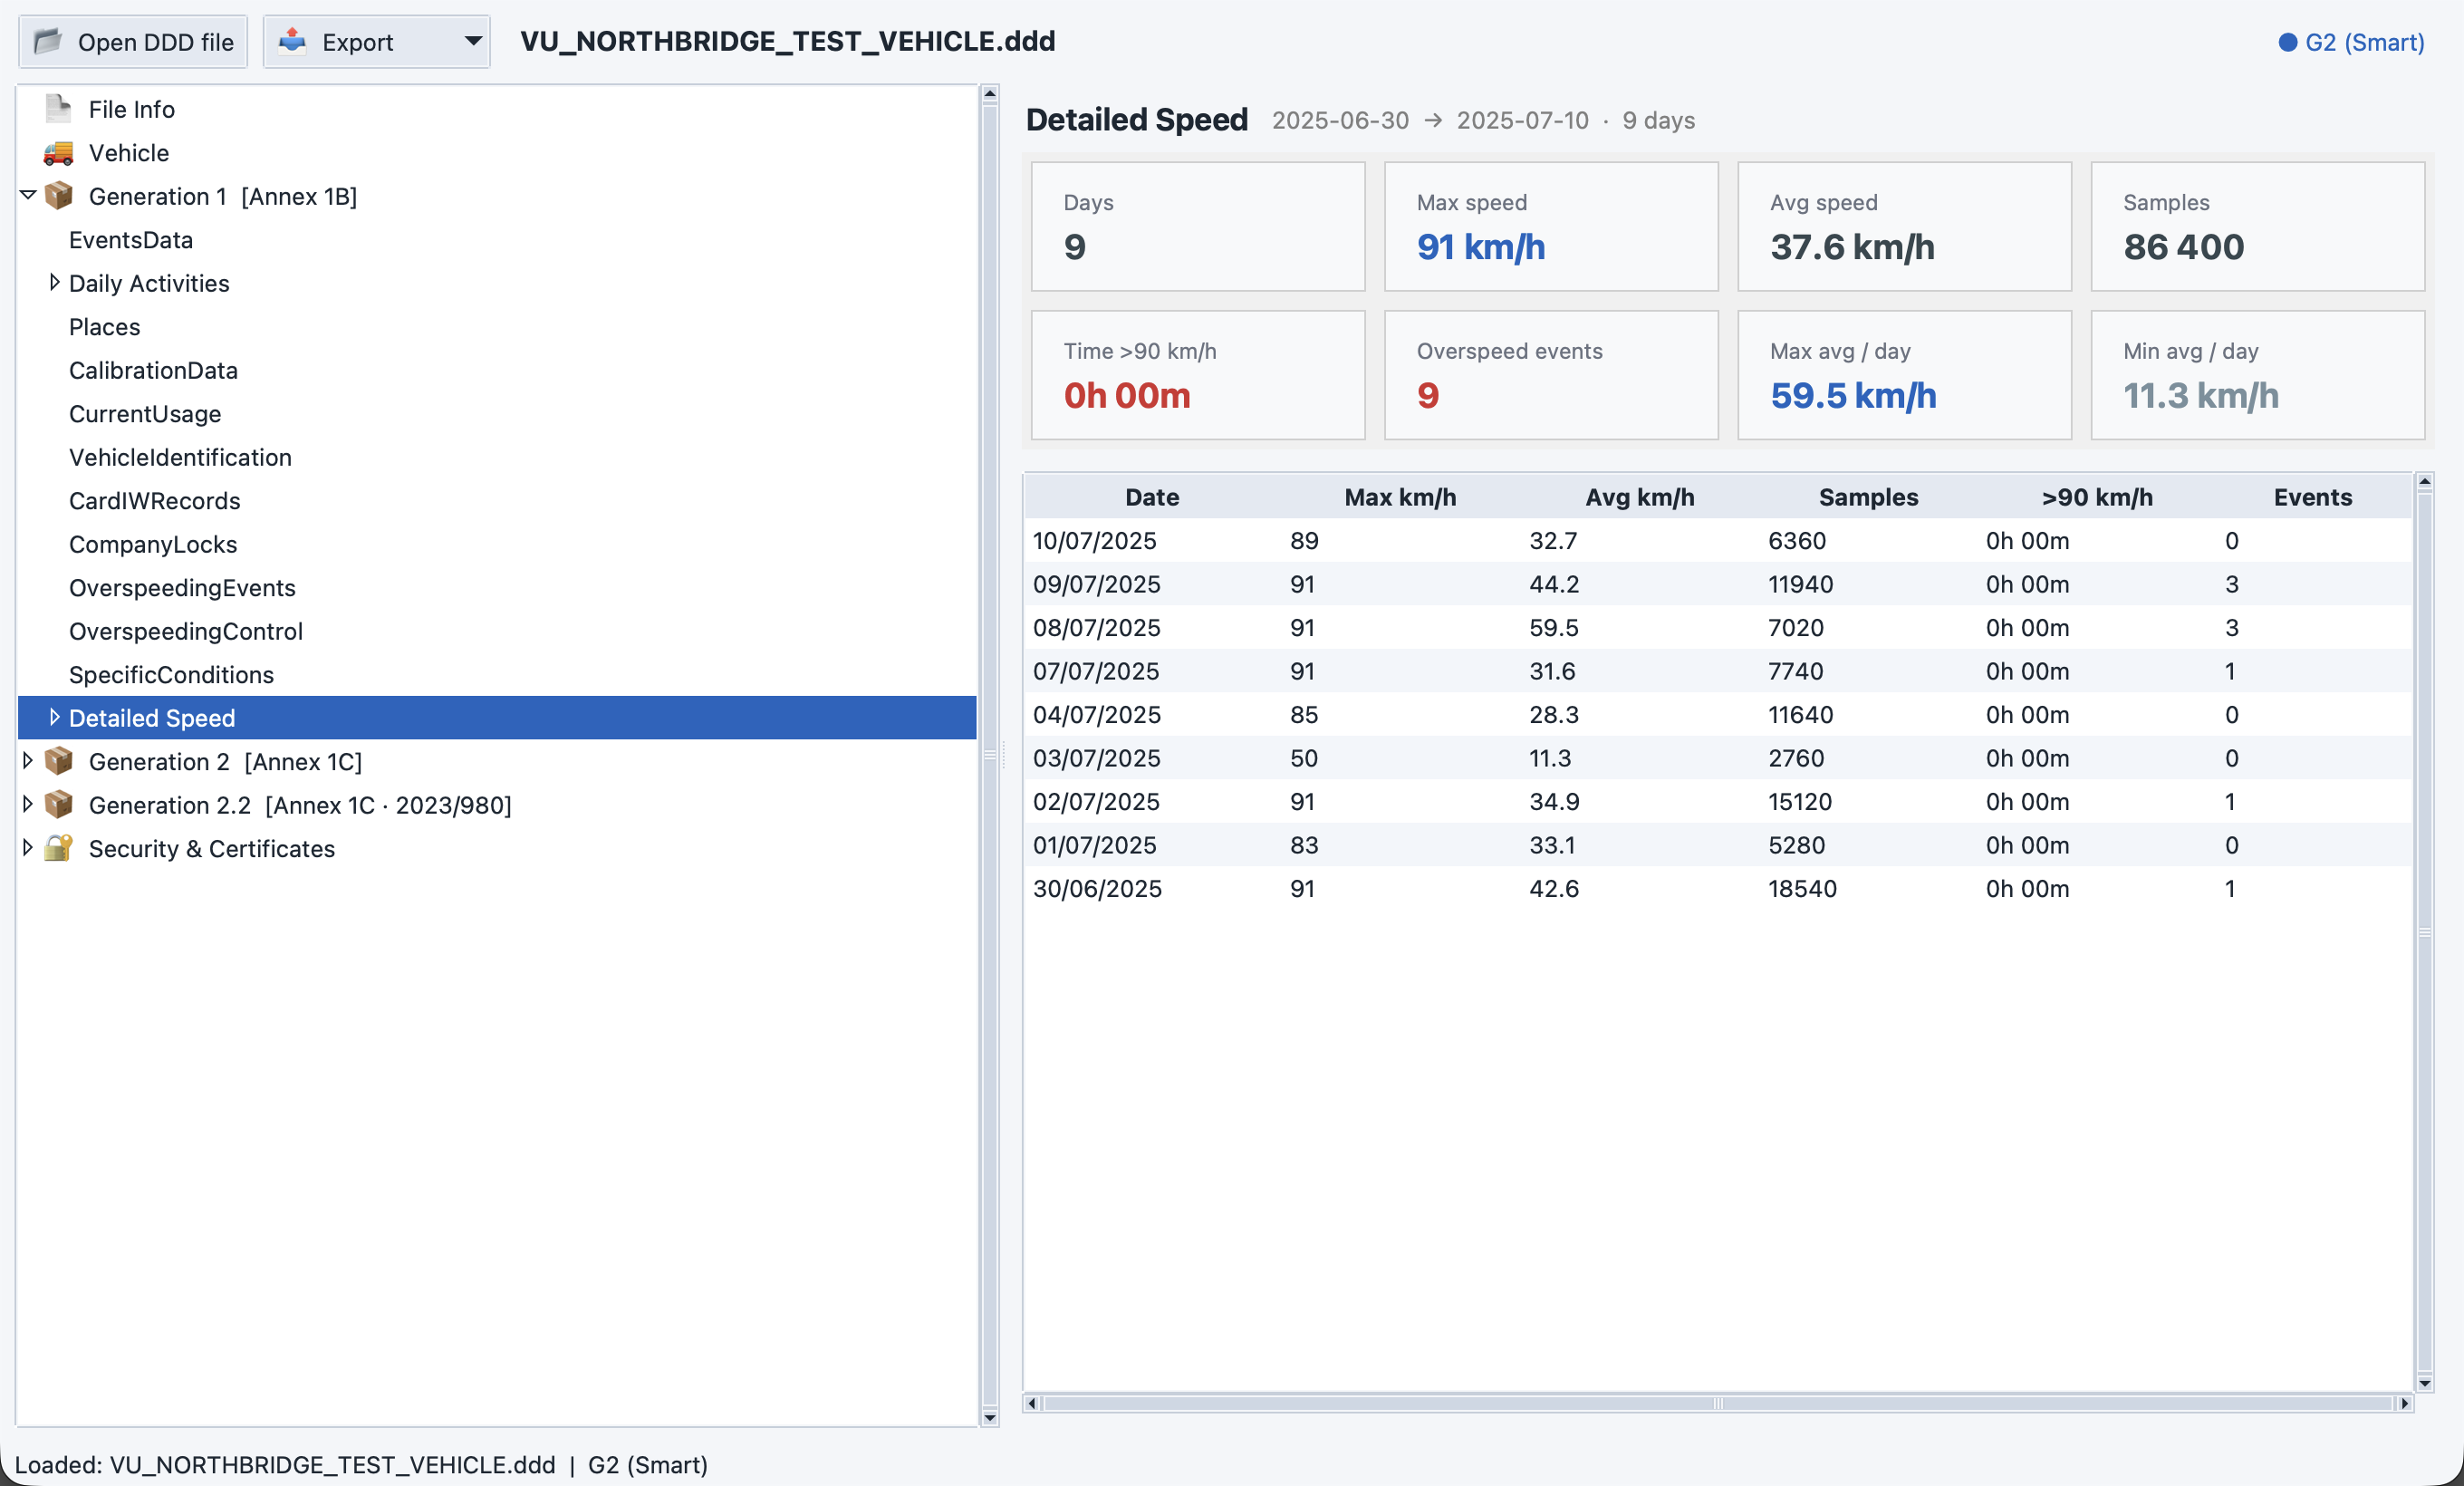This screenshot has width=2464, height=1486.
Task: Click the File Info document icon
Action: click(x=58, y=109)
